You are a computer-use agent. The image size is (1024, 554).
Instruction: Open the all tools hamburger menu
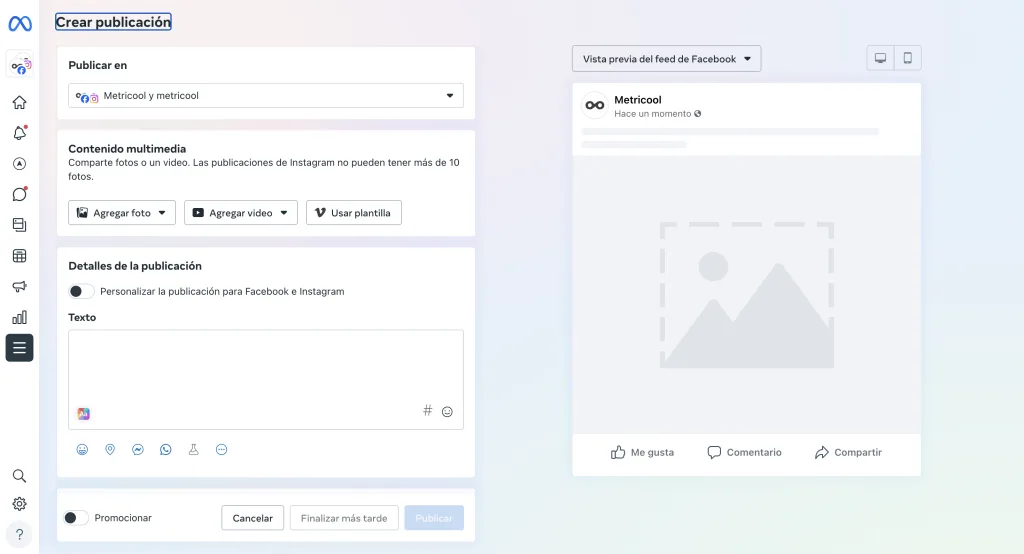click(x=20, y=348)
